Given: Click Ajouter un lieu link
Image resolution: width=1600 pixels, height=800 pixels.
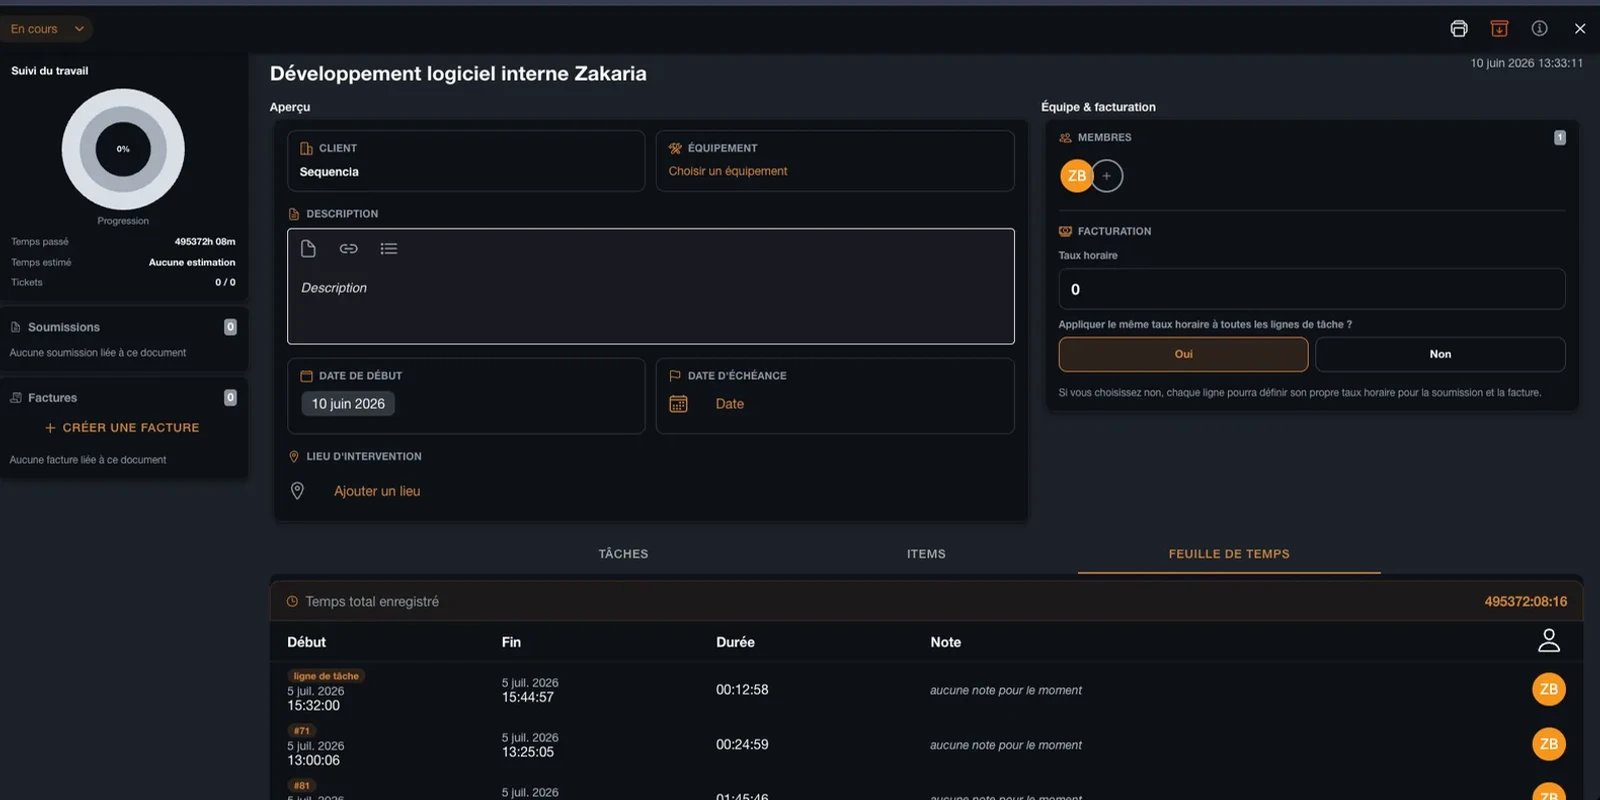Looking at the screenshot, I should coord(377,491).
